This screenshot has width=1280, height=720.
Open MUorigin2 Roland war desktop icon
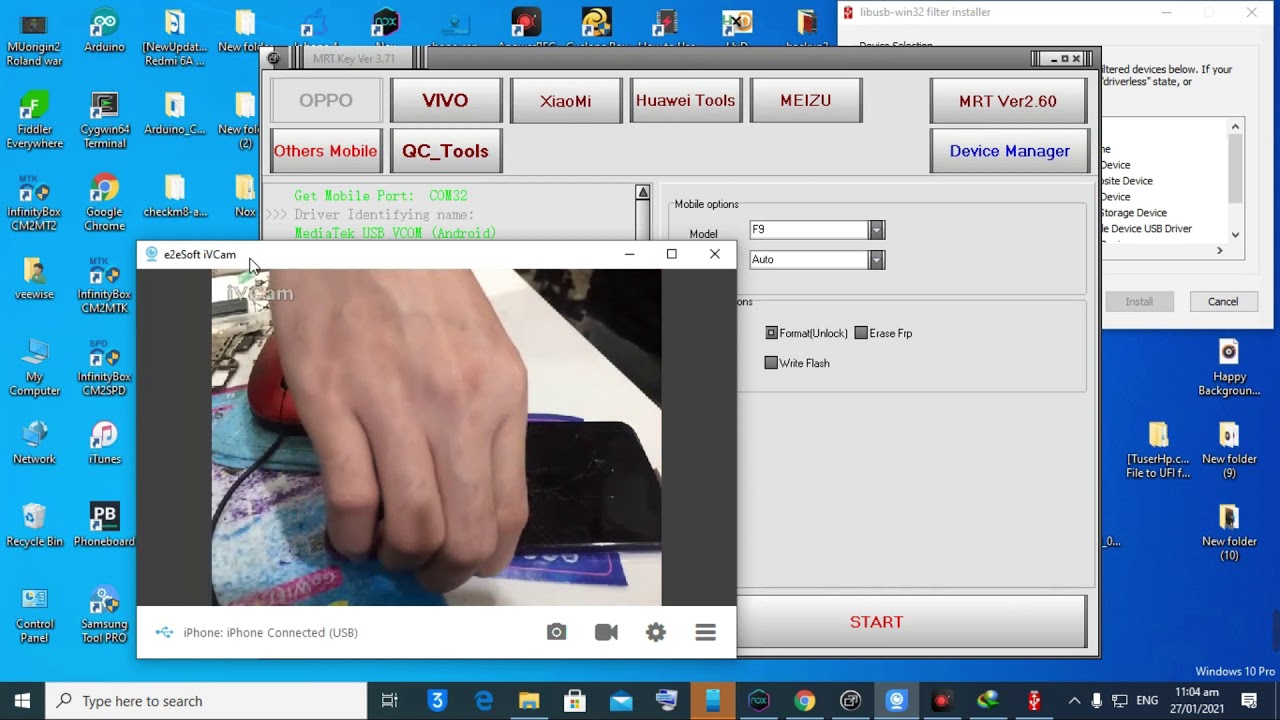coord(34,40)
